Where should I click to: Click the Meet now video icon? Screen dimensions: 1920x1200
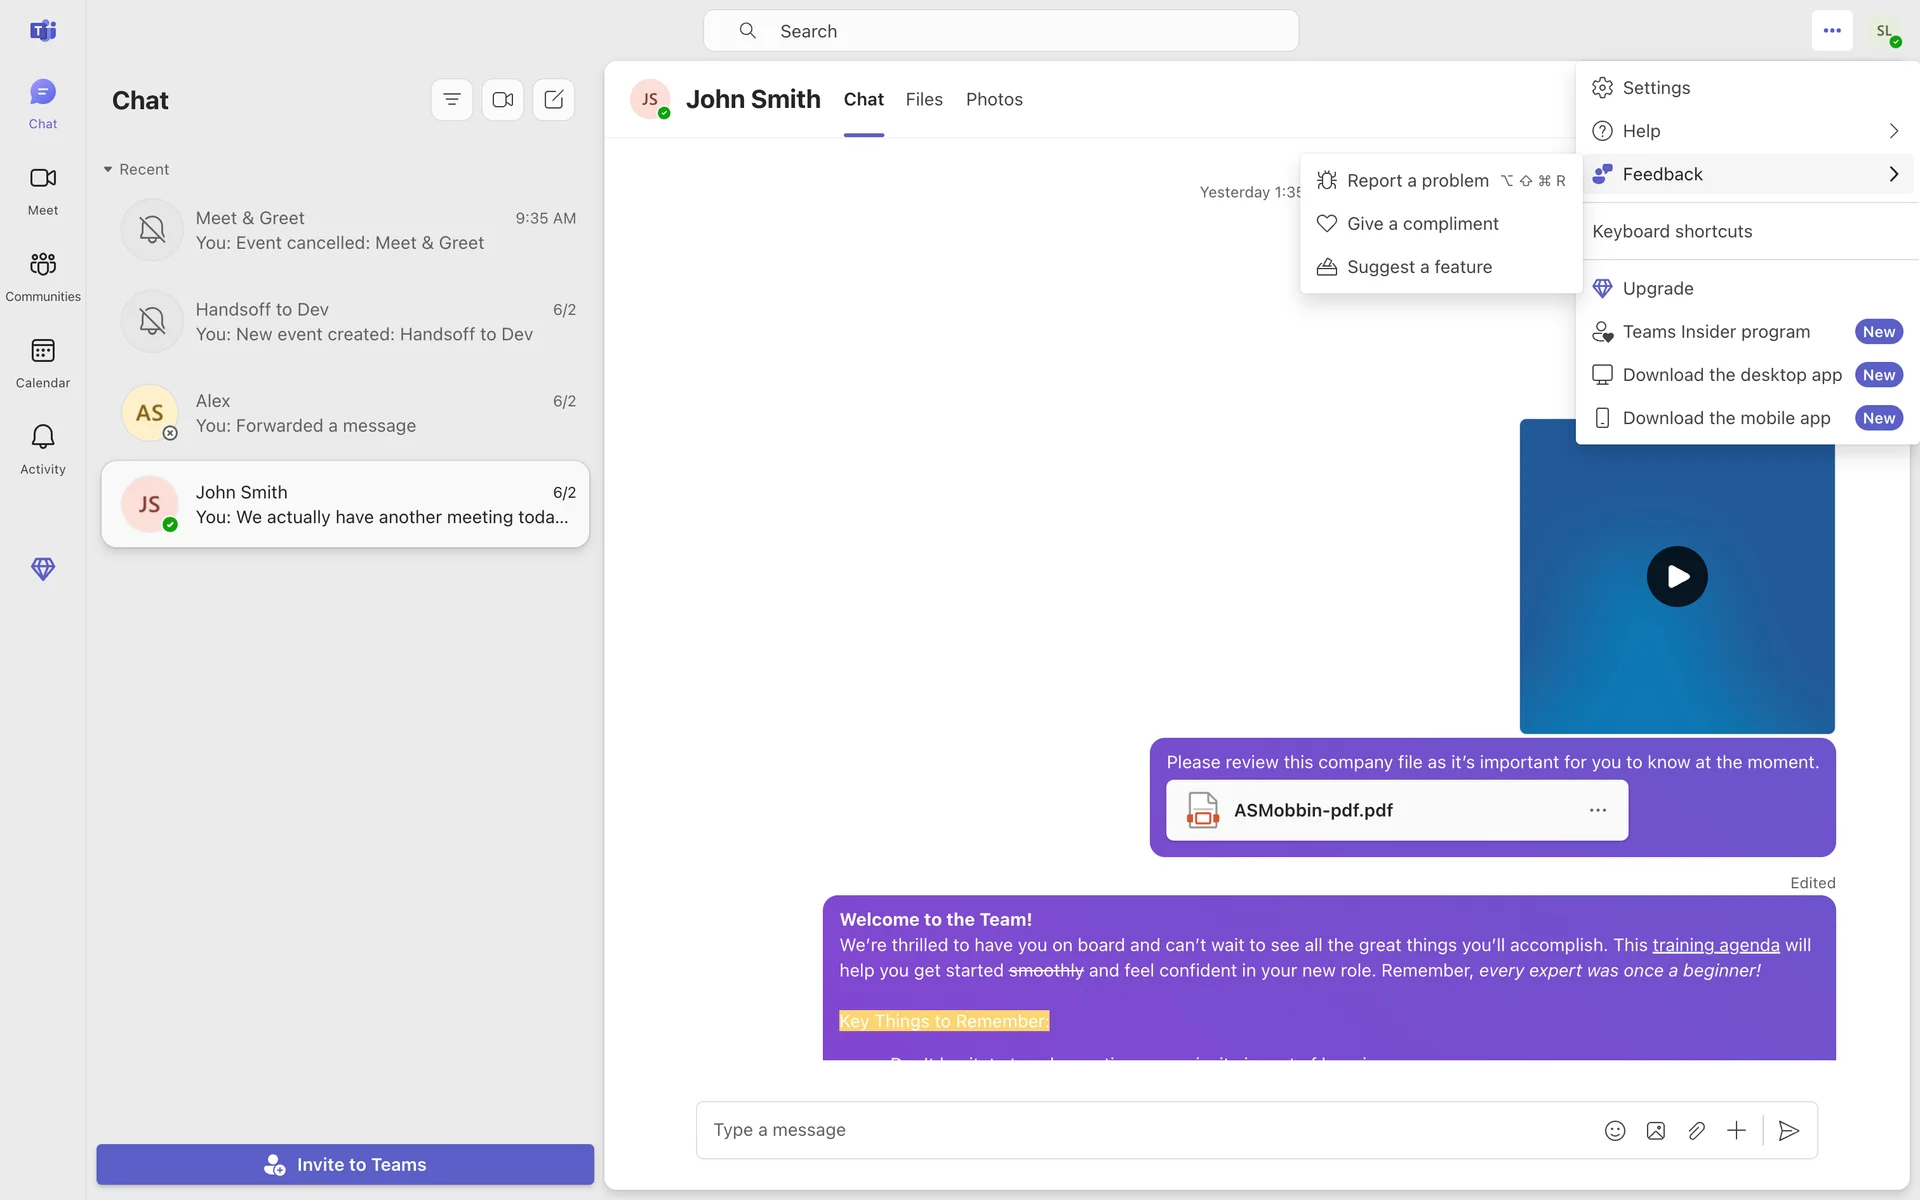(502, 100)
